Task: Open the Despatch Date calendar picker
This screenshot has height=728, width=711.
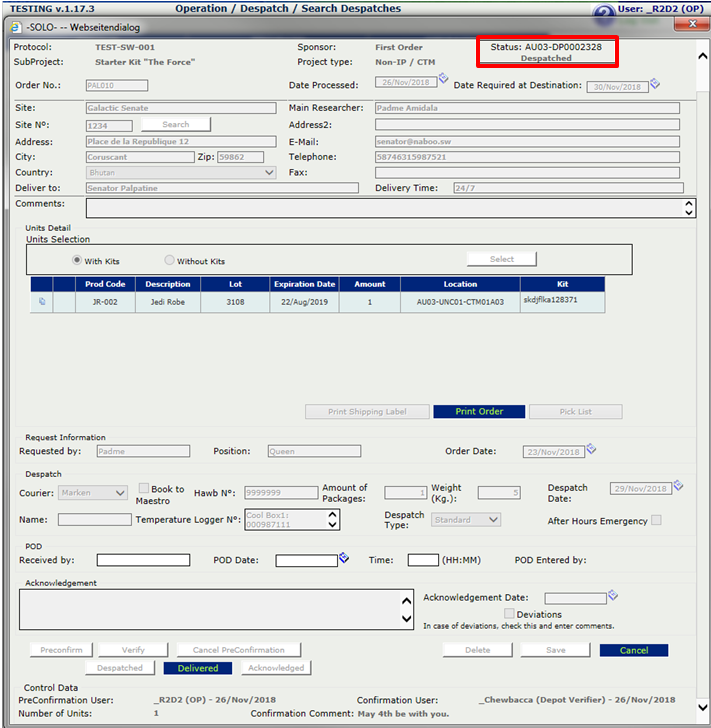Action: [x=678, y=486]
